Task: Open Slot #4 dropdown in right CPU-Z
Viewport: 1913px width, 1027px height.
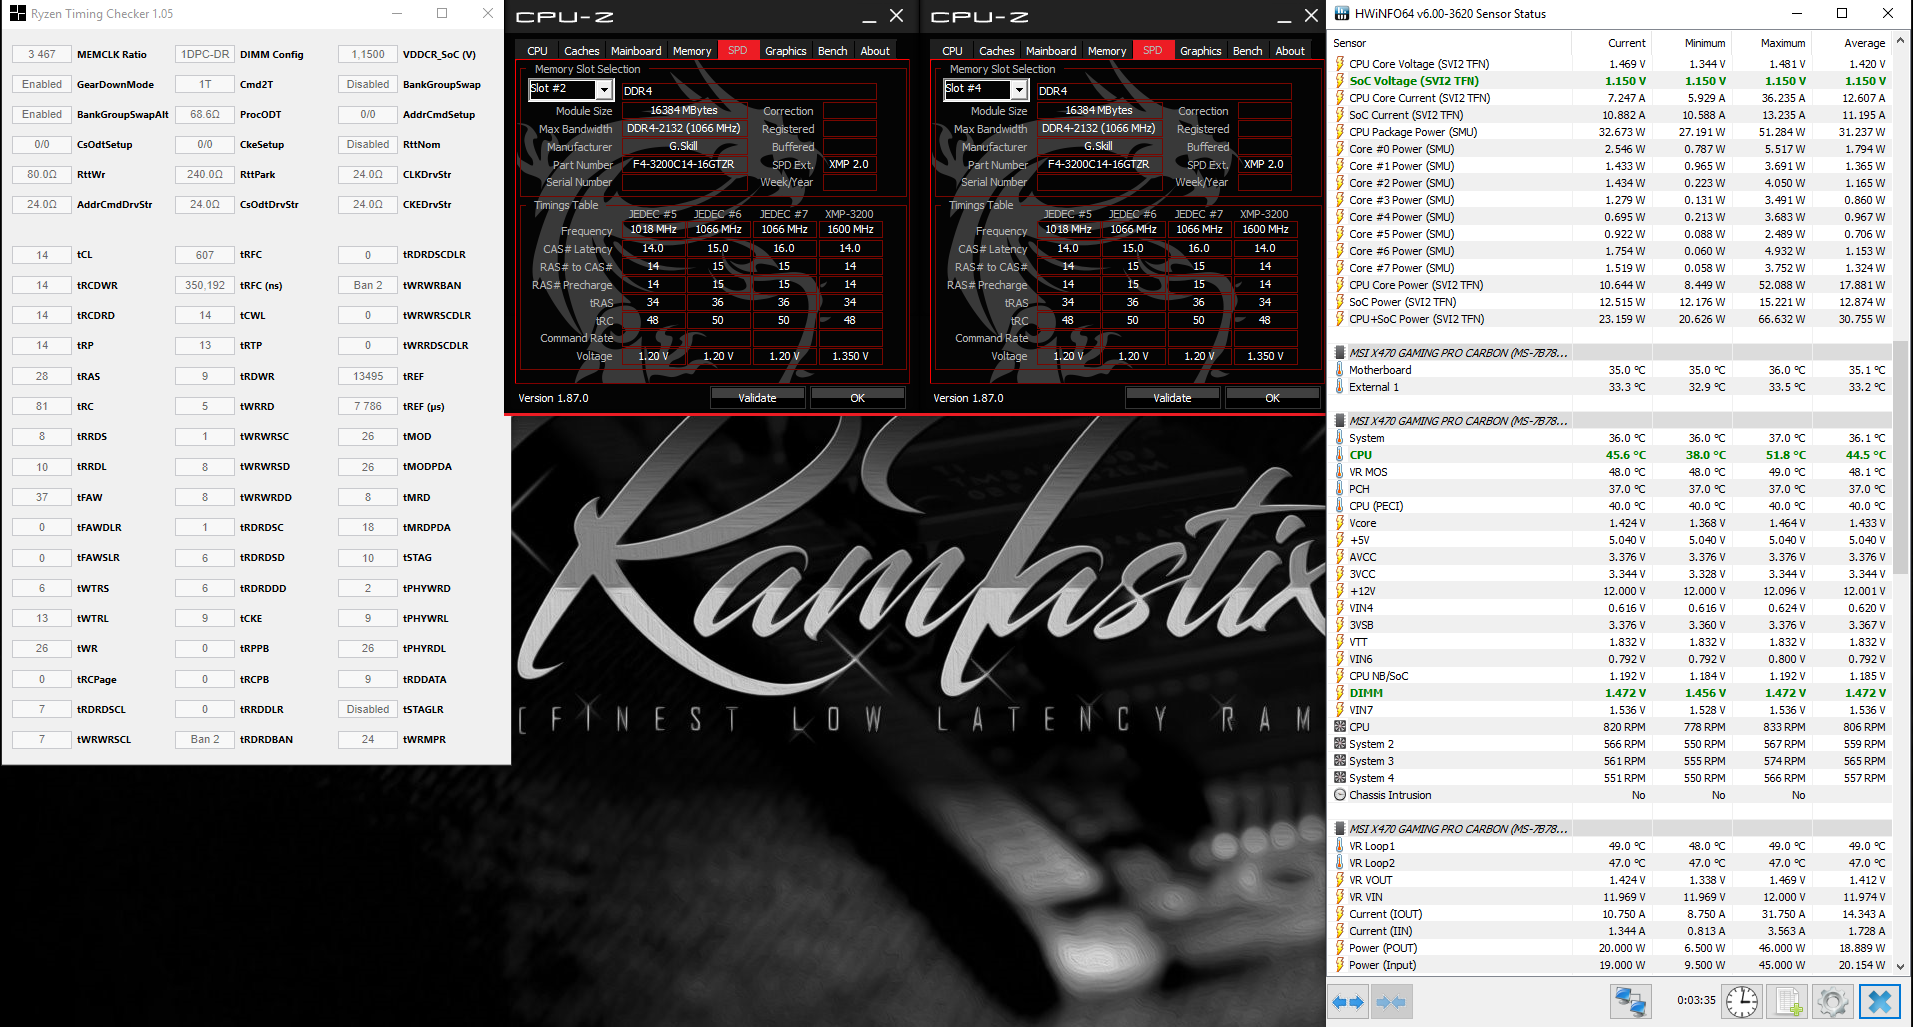Action: (1019, 90)
